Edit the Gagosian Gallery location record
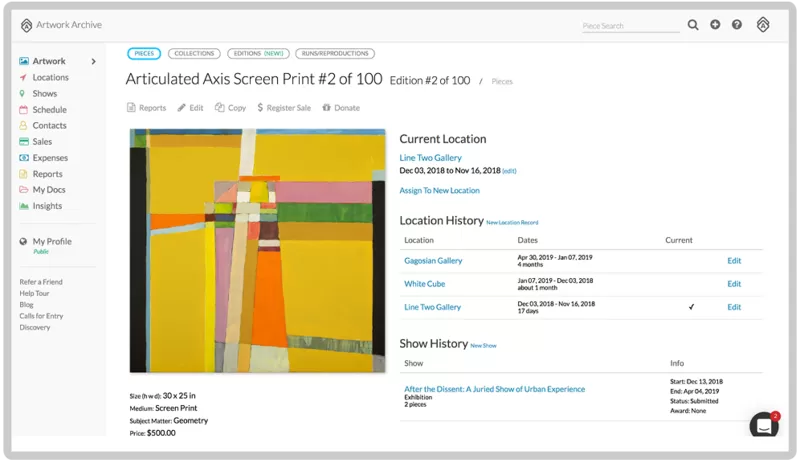The image size is (800, 463). pos(734,261)
